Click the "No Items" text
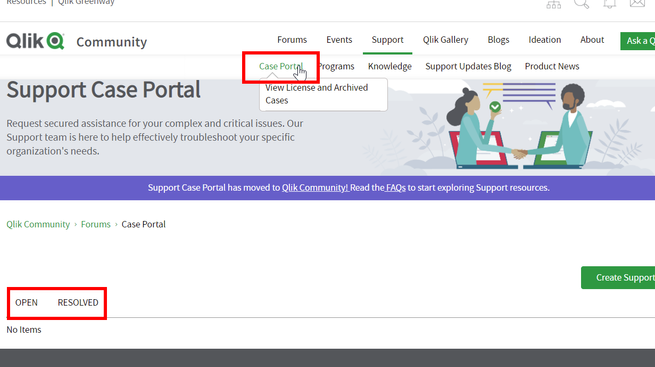 24,330
